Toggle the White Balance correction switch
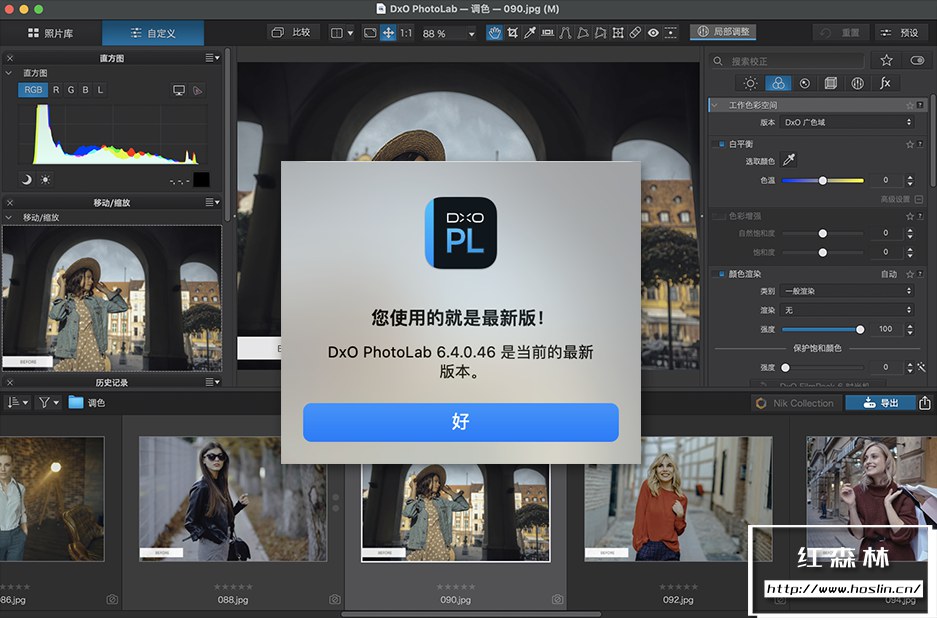 pos(720,144)
